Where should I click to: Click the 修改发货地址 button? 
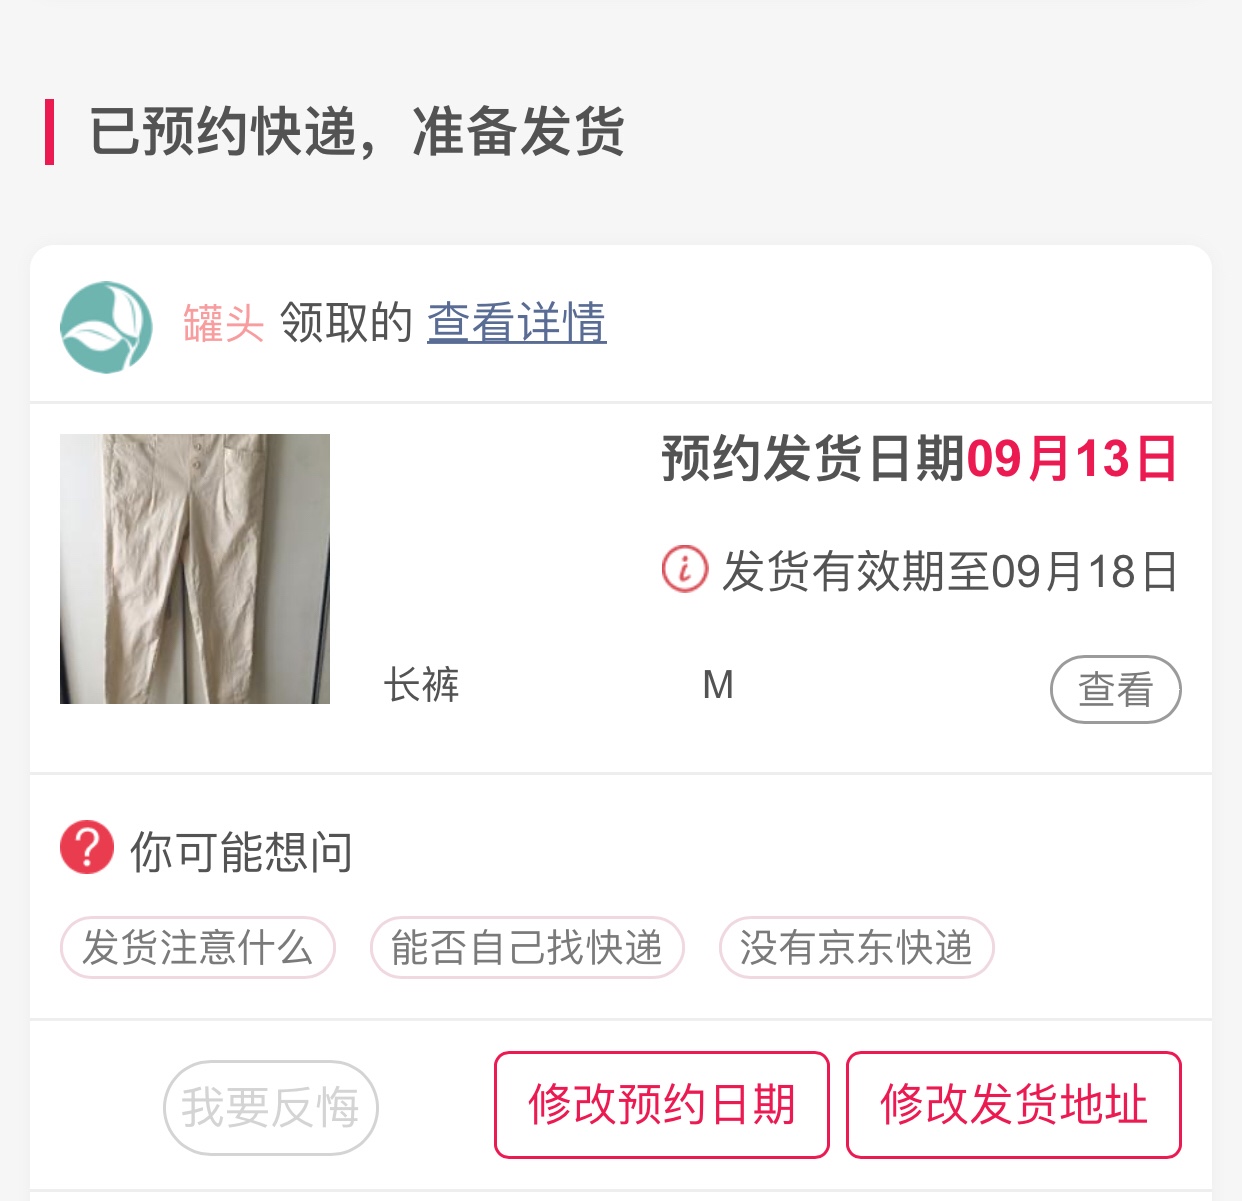click(x=1013, y=1105)
